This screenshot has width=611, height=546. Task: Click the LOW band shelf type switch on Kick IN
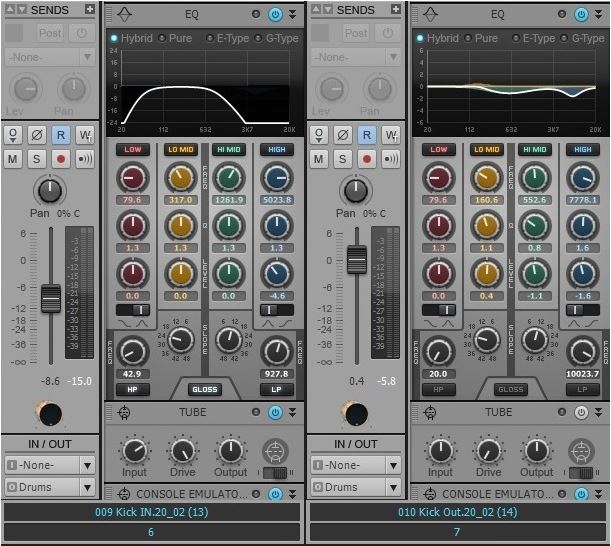point(133,310)
